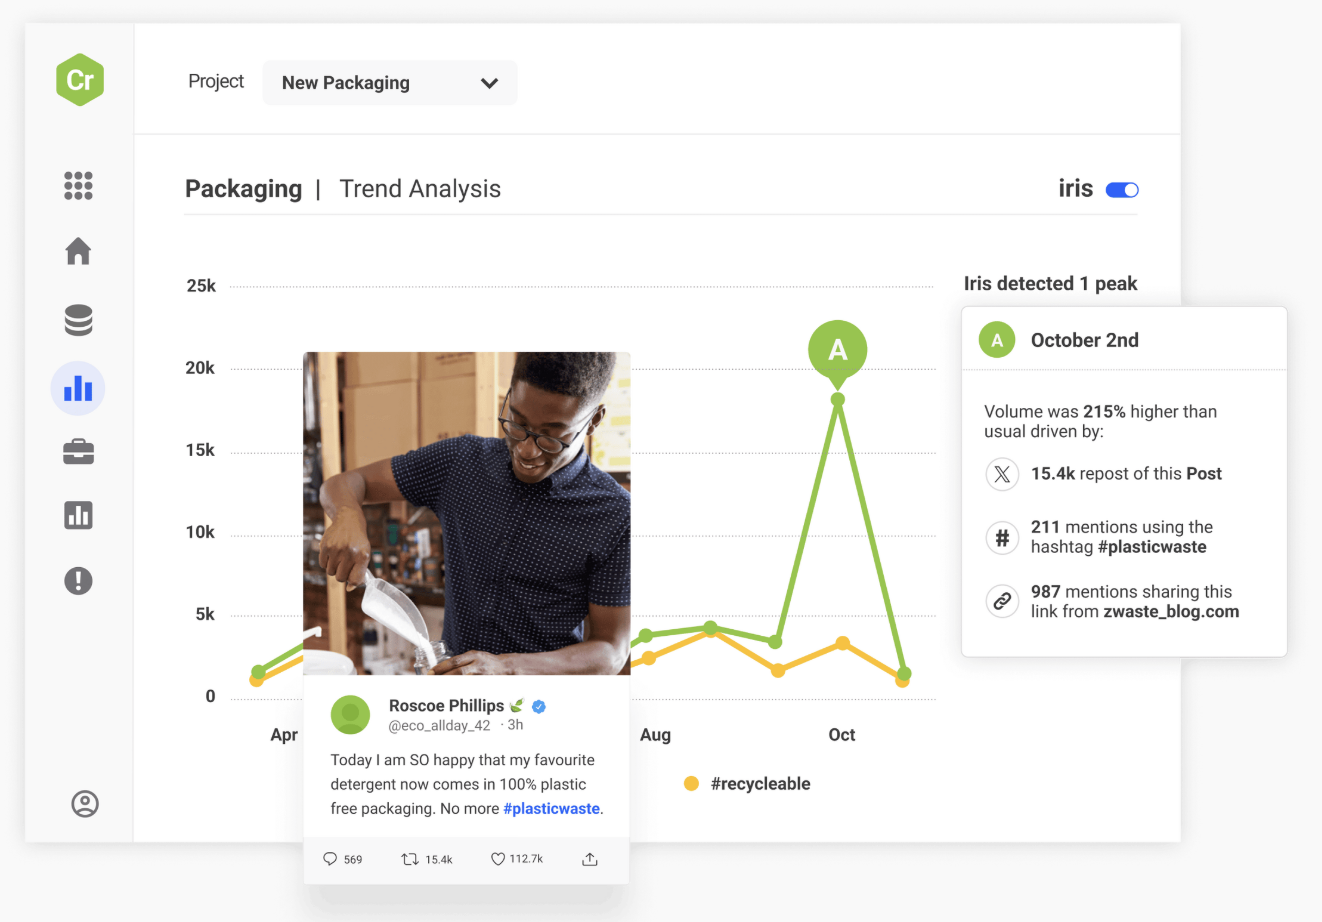The height and width of the screenshot is (922, 1322).
Task: Click the Aug x-axis label
Action: 656,735
